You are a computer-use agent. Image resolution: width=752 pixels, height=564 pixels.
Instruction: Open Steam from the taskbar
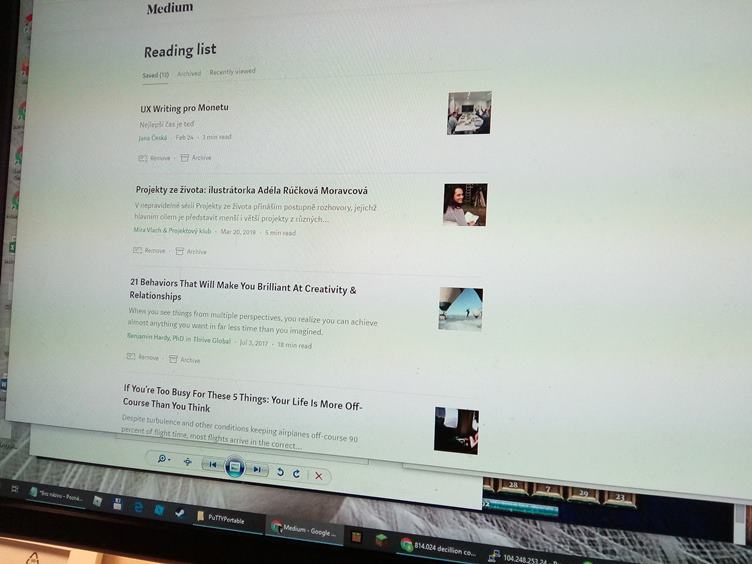point(180,513)
